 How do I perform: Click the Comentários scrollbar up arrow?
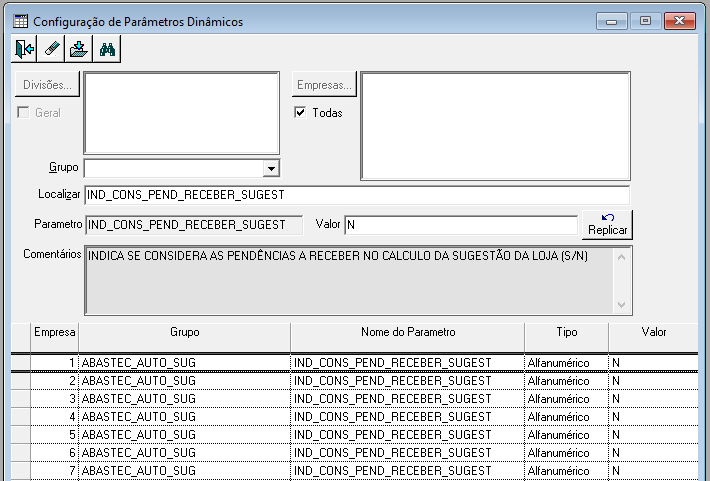(x=622, y=257)
